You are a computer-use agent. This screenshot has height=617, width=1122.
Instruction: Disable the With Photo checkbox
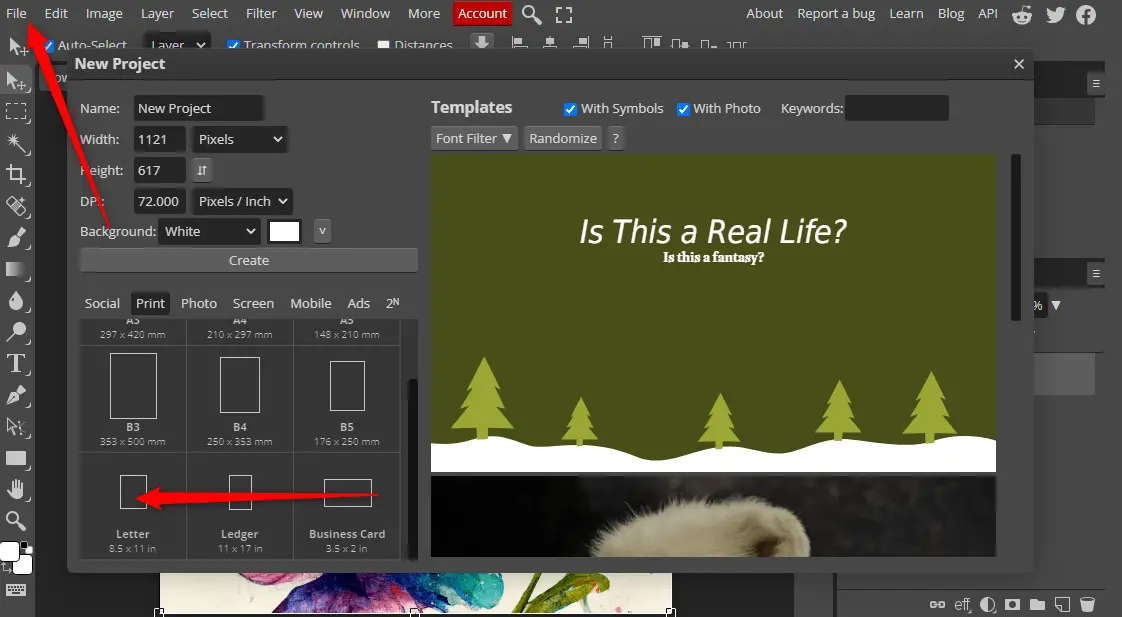tap(683, 109)
